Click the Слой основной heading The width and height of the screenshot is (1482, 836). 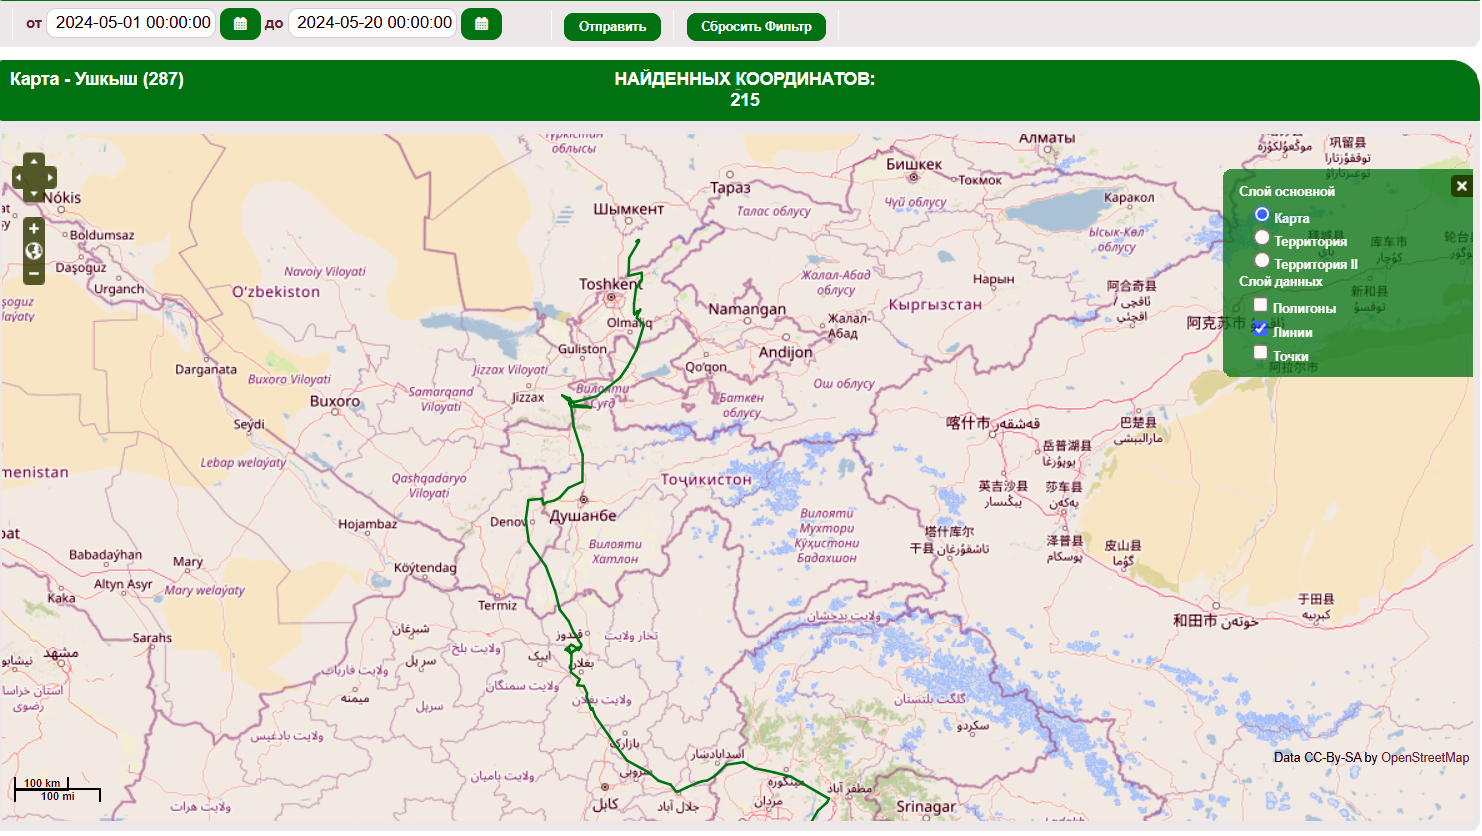click(x=1286, y=191)
